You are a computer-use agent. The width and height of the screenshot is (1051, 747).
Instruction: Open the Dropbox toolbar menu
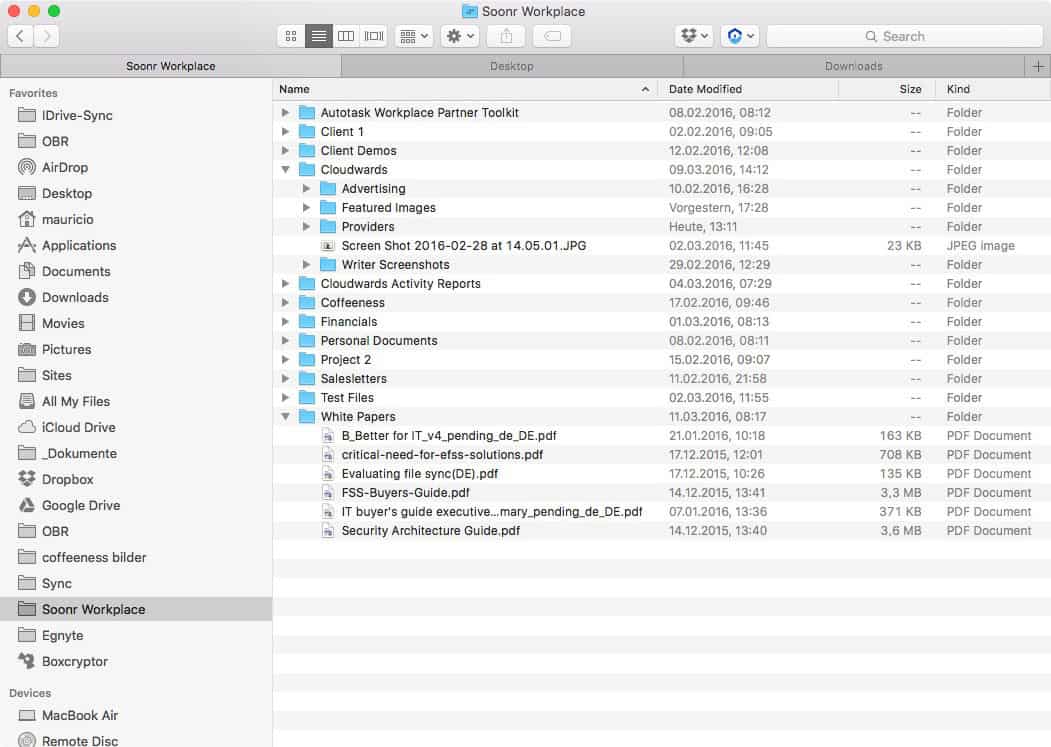tap(694, 36)
